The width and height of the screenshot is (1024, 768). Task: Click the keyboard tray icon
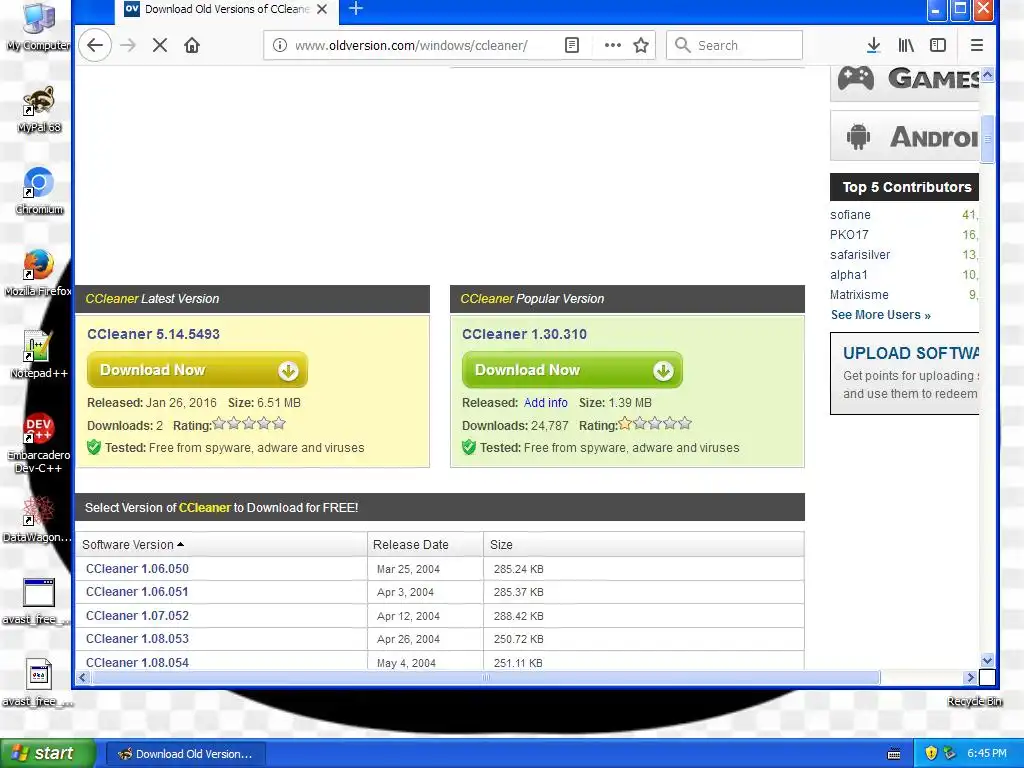click(894, 754)
